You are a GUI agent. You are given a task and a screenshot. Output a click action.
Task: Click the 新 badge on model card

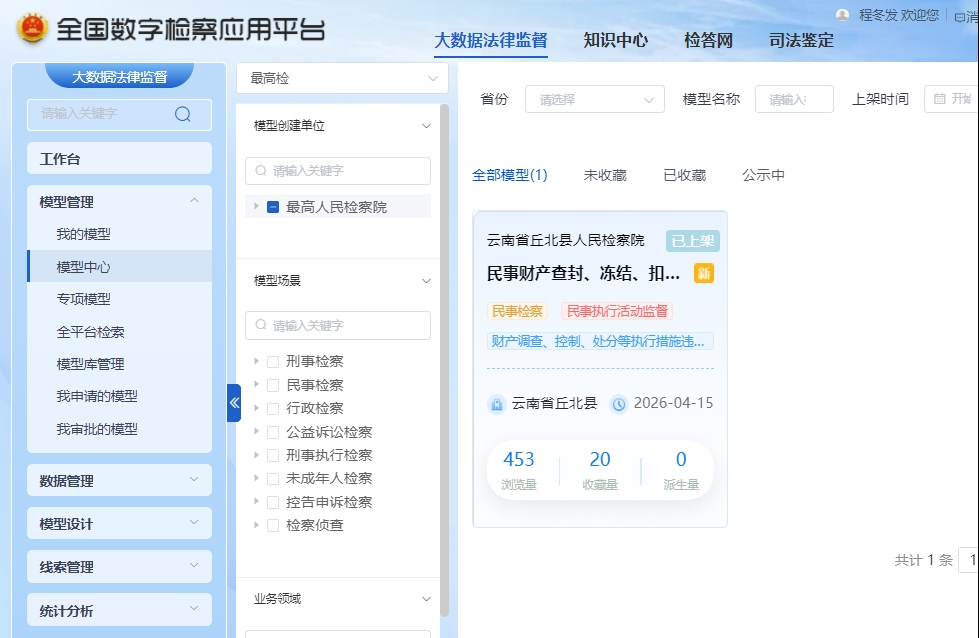[x=704, y=273]
